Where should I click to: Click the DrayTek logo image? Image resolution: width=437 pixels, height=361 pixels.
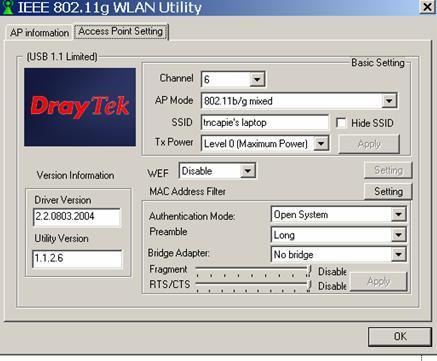point(80,107)
